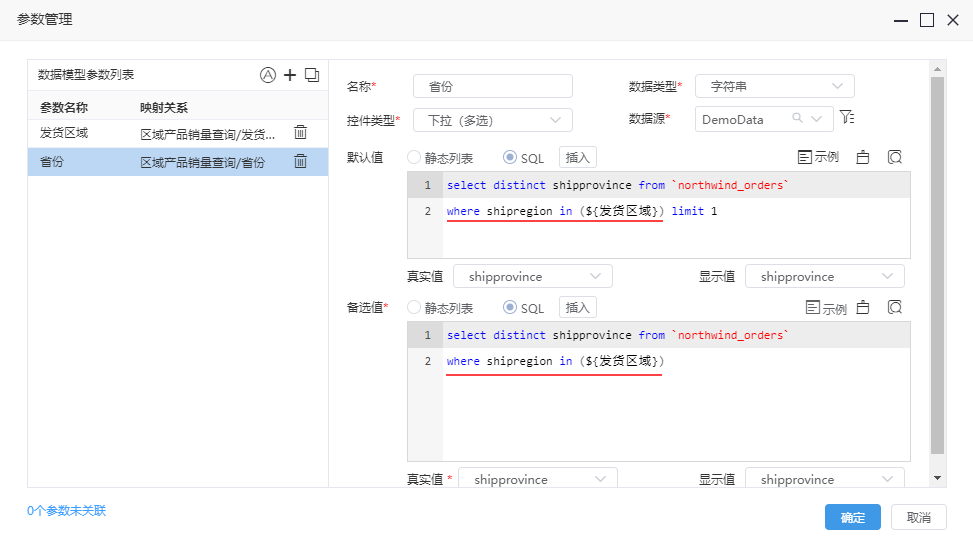Open the 控件类型 dropdown 下拉(多选)

coord(493,120)
